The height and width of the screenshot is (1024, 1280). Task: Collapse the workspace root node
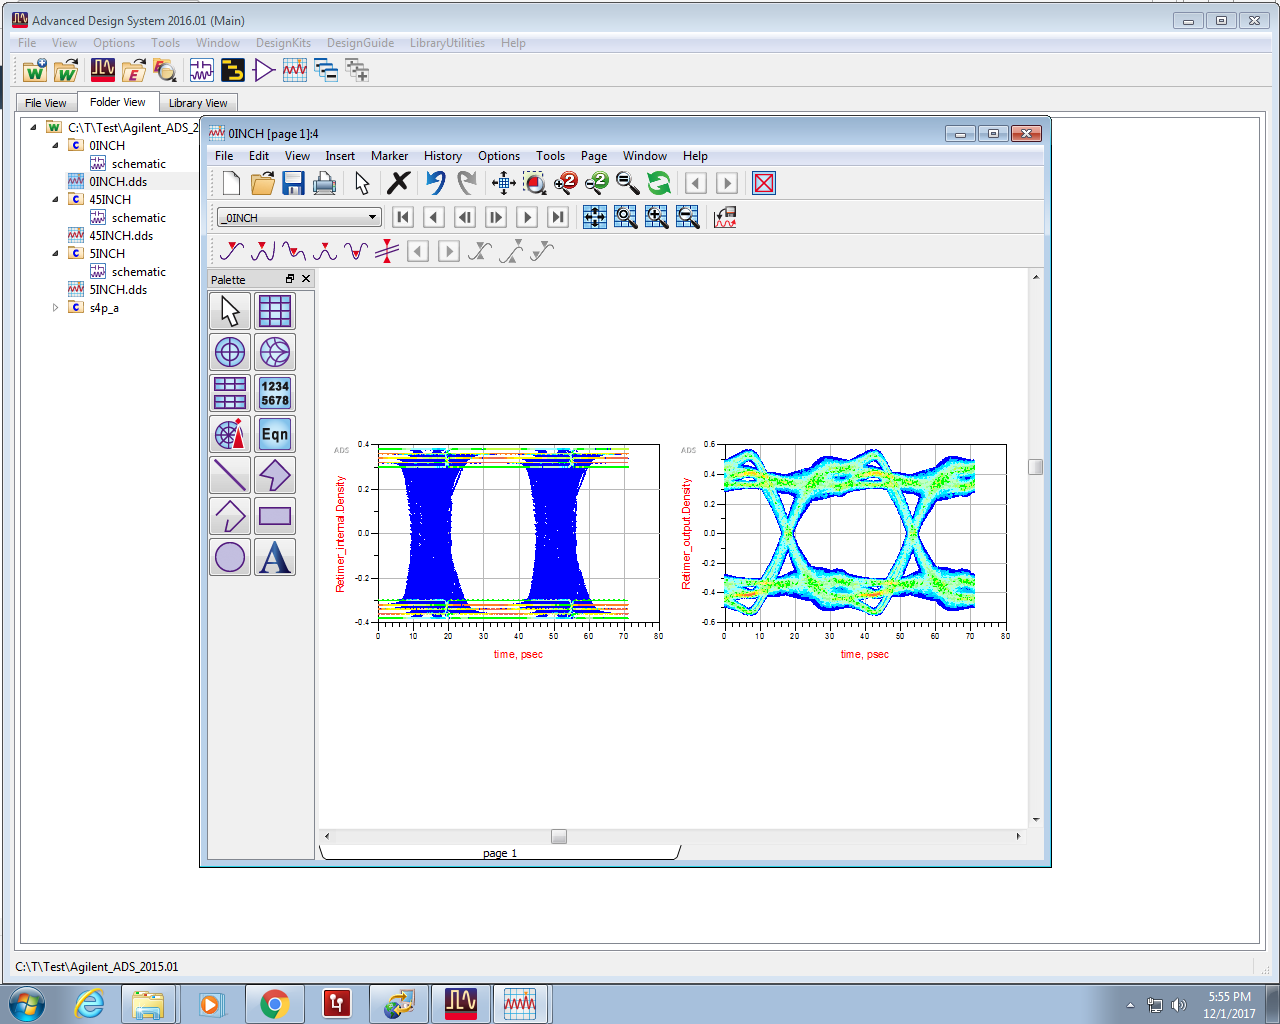(33, 127)
